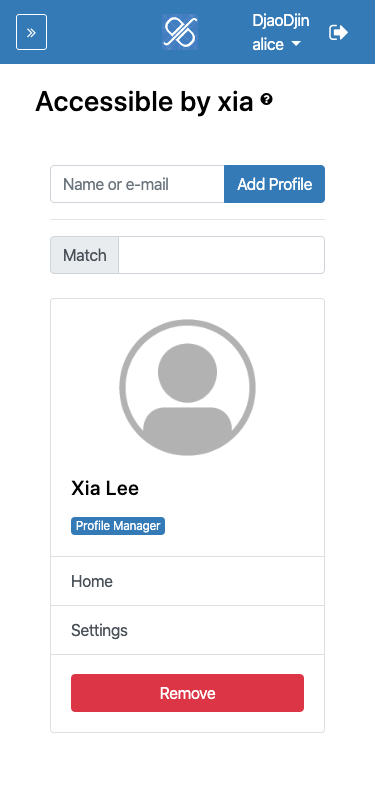
Task: Focus the Name or e-mail field
Action: coord(137,184)
